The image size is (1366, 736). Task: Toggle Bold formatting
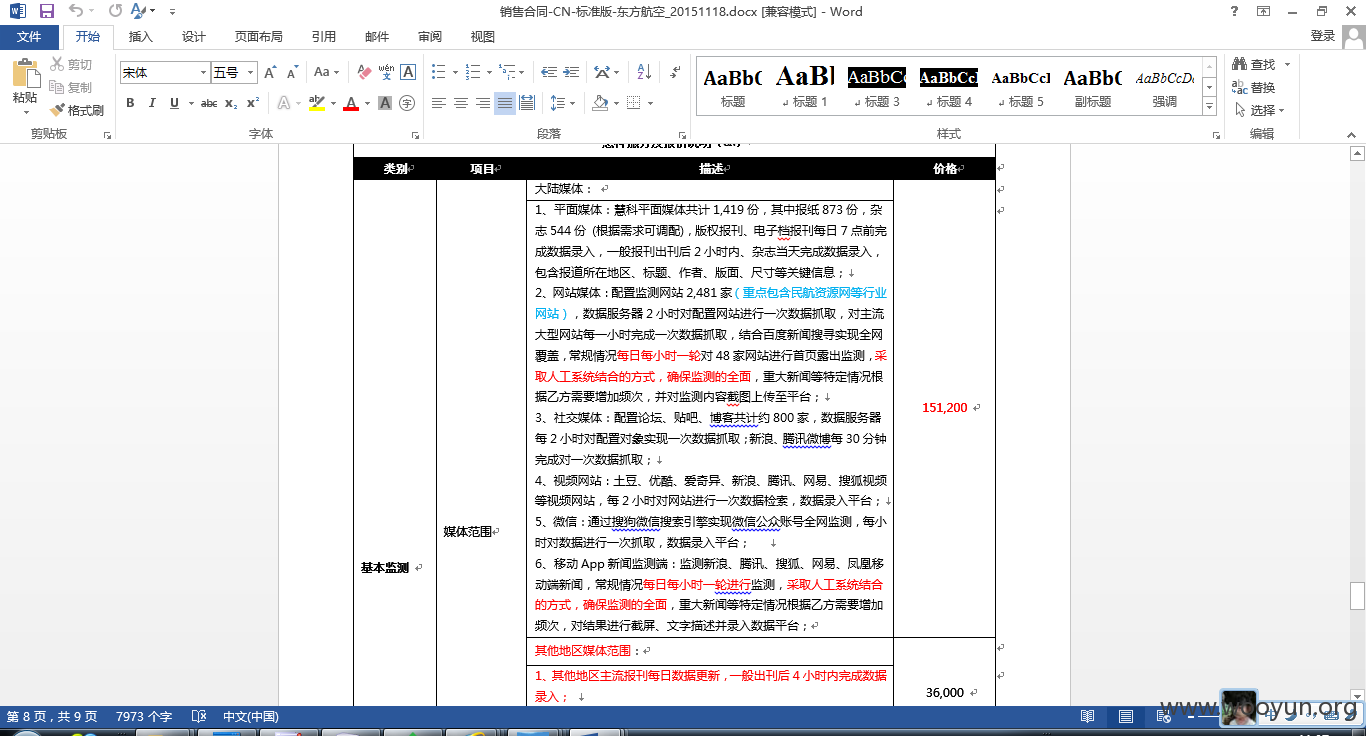point(130,103)
